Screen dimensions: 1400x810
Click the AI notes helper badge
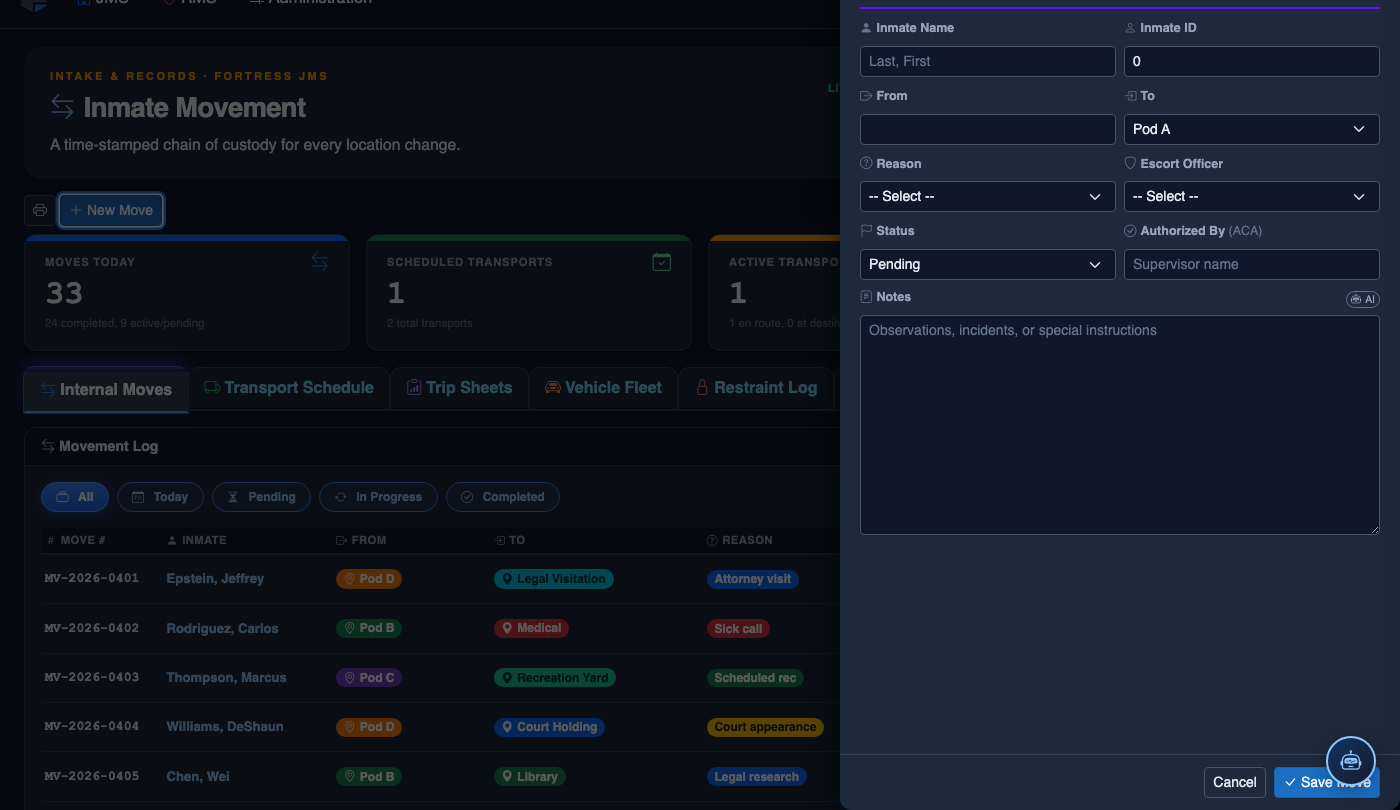click(1363, 299)
